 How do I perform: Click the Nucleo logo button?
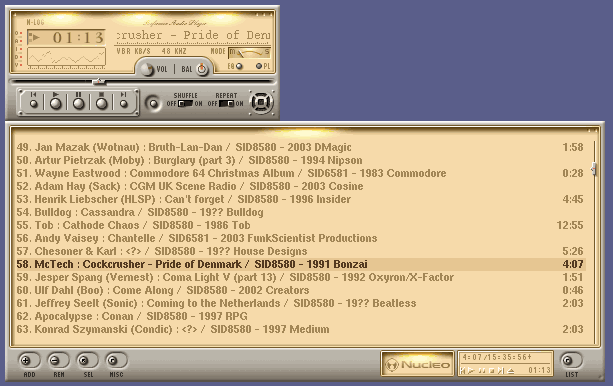(417, 364)
